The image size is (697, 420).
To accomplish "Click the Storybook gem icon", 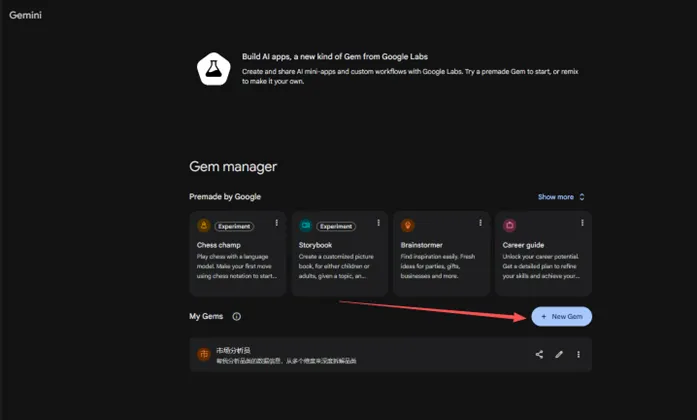I will click(305, 225).
